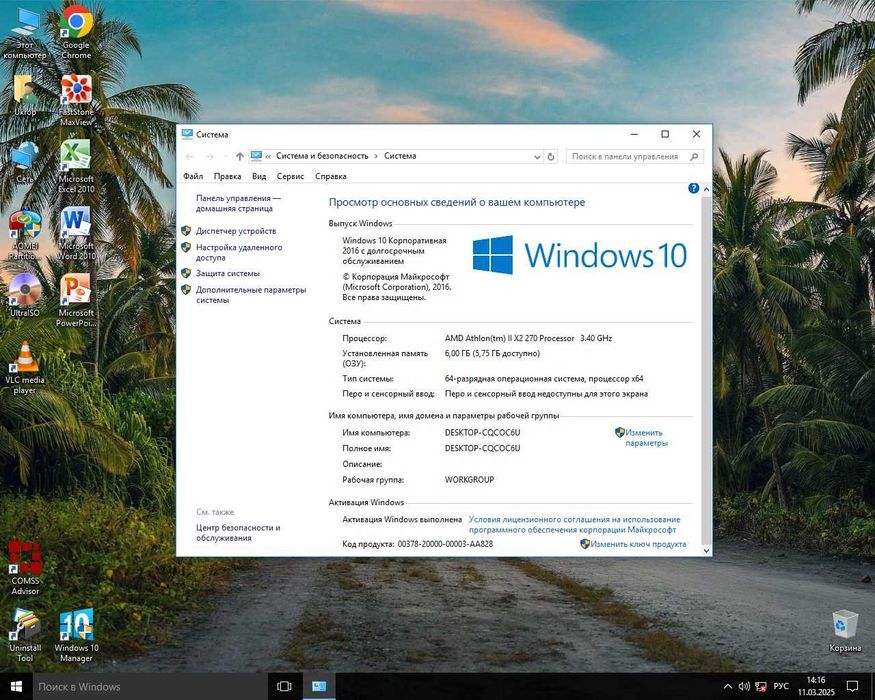Click the 6,00 ГБ installed memory value

492,353
